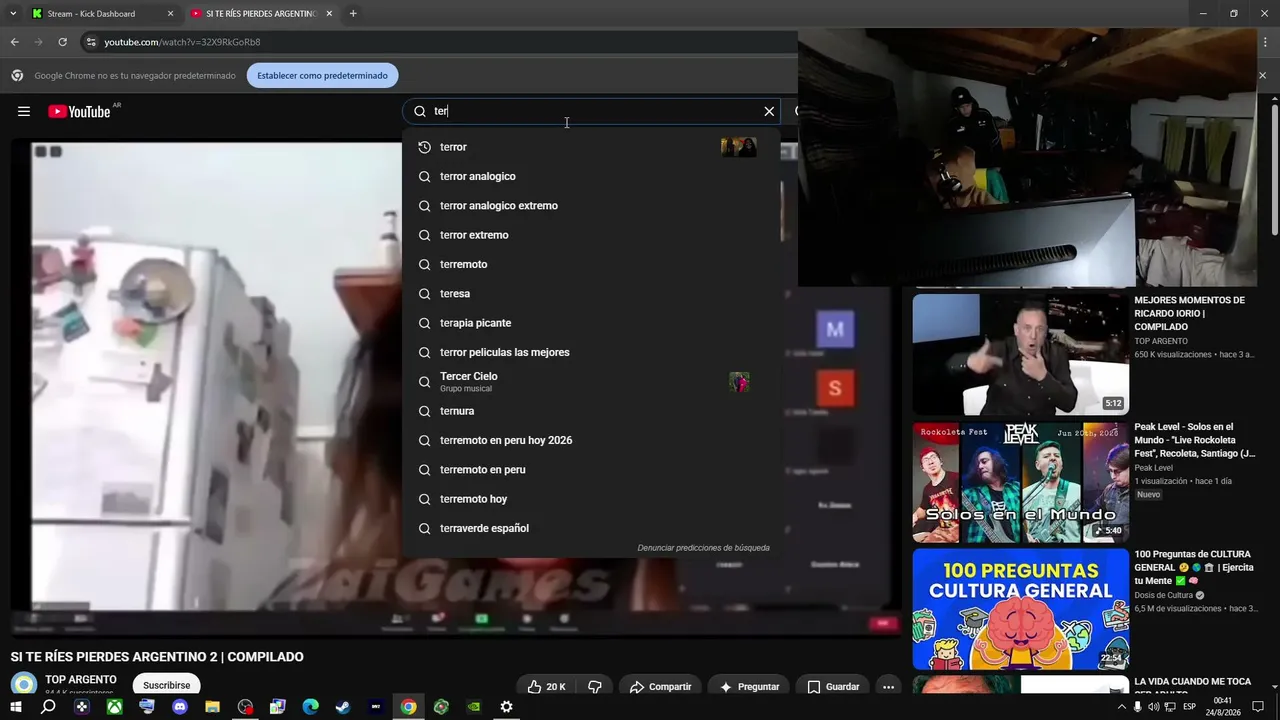The height and width of the screenshot is (720, 1280).
Task: Open File Explorer from the taskbar
Action: [212, 707]
